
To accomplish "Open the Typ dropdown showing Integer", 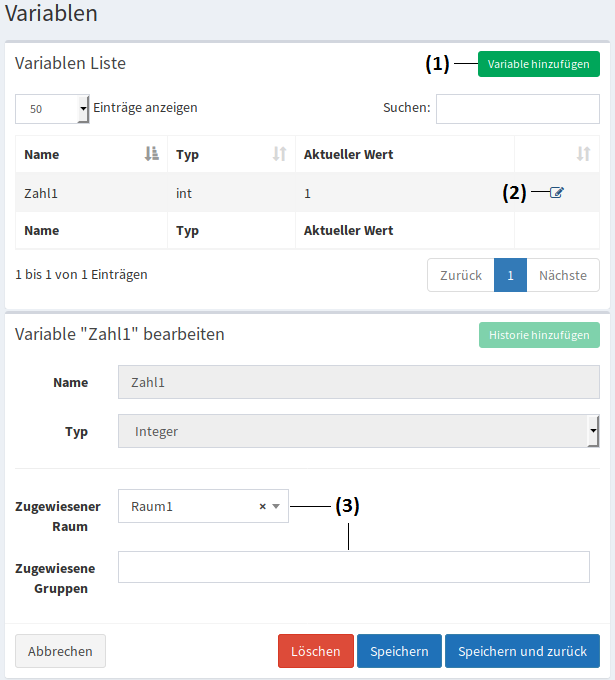I will pos(358,431).
